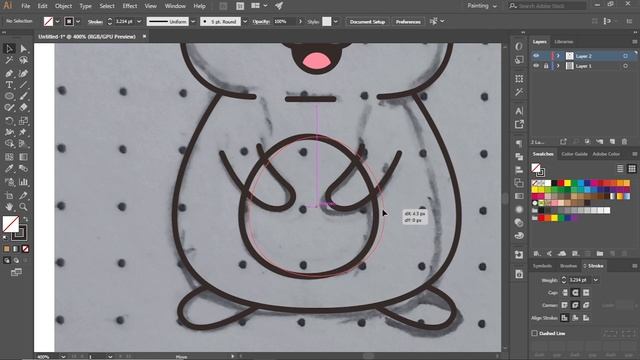Viewport: 640px width, 360px height.
Task: Select the Direct Selection tool
Action: coord(23,49)
